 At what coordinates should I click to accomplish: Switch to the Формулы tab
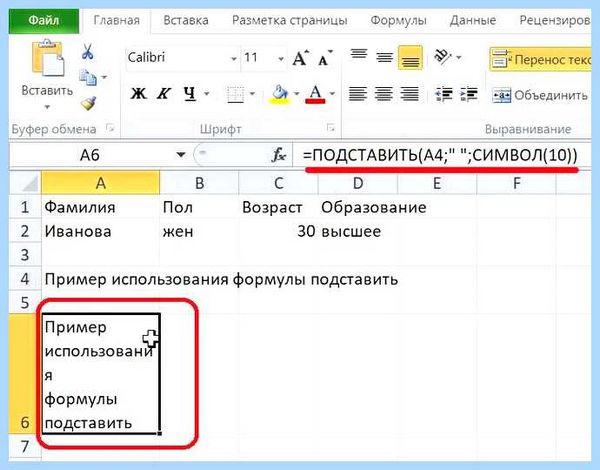pos(398,20)
